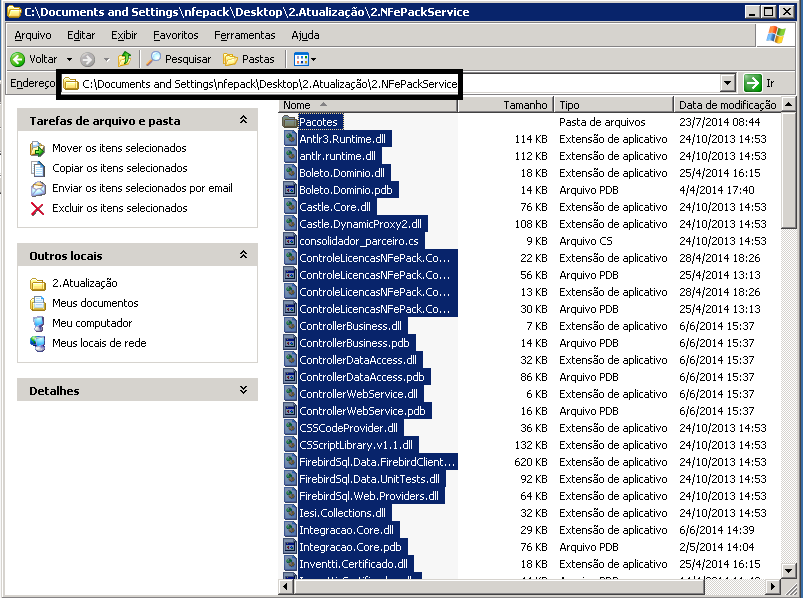Open the Ferramentas menu

244,35
